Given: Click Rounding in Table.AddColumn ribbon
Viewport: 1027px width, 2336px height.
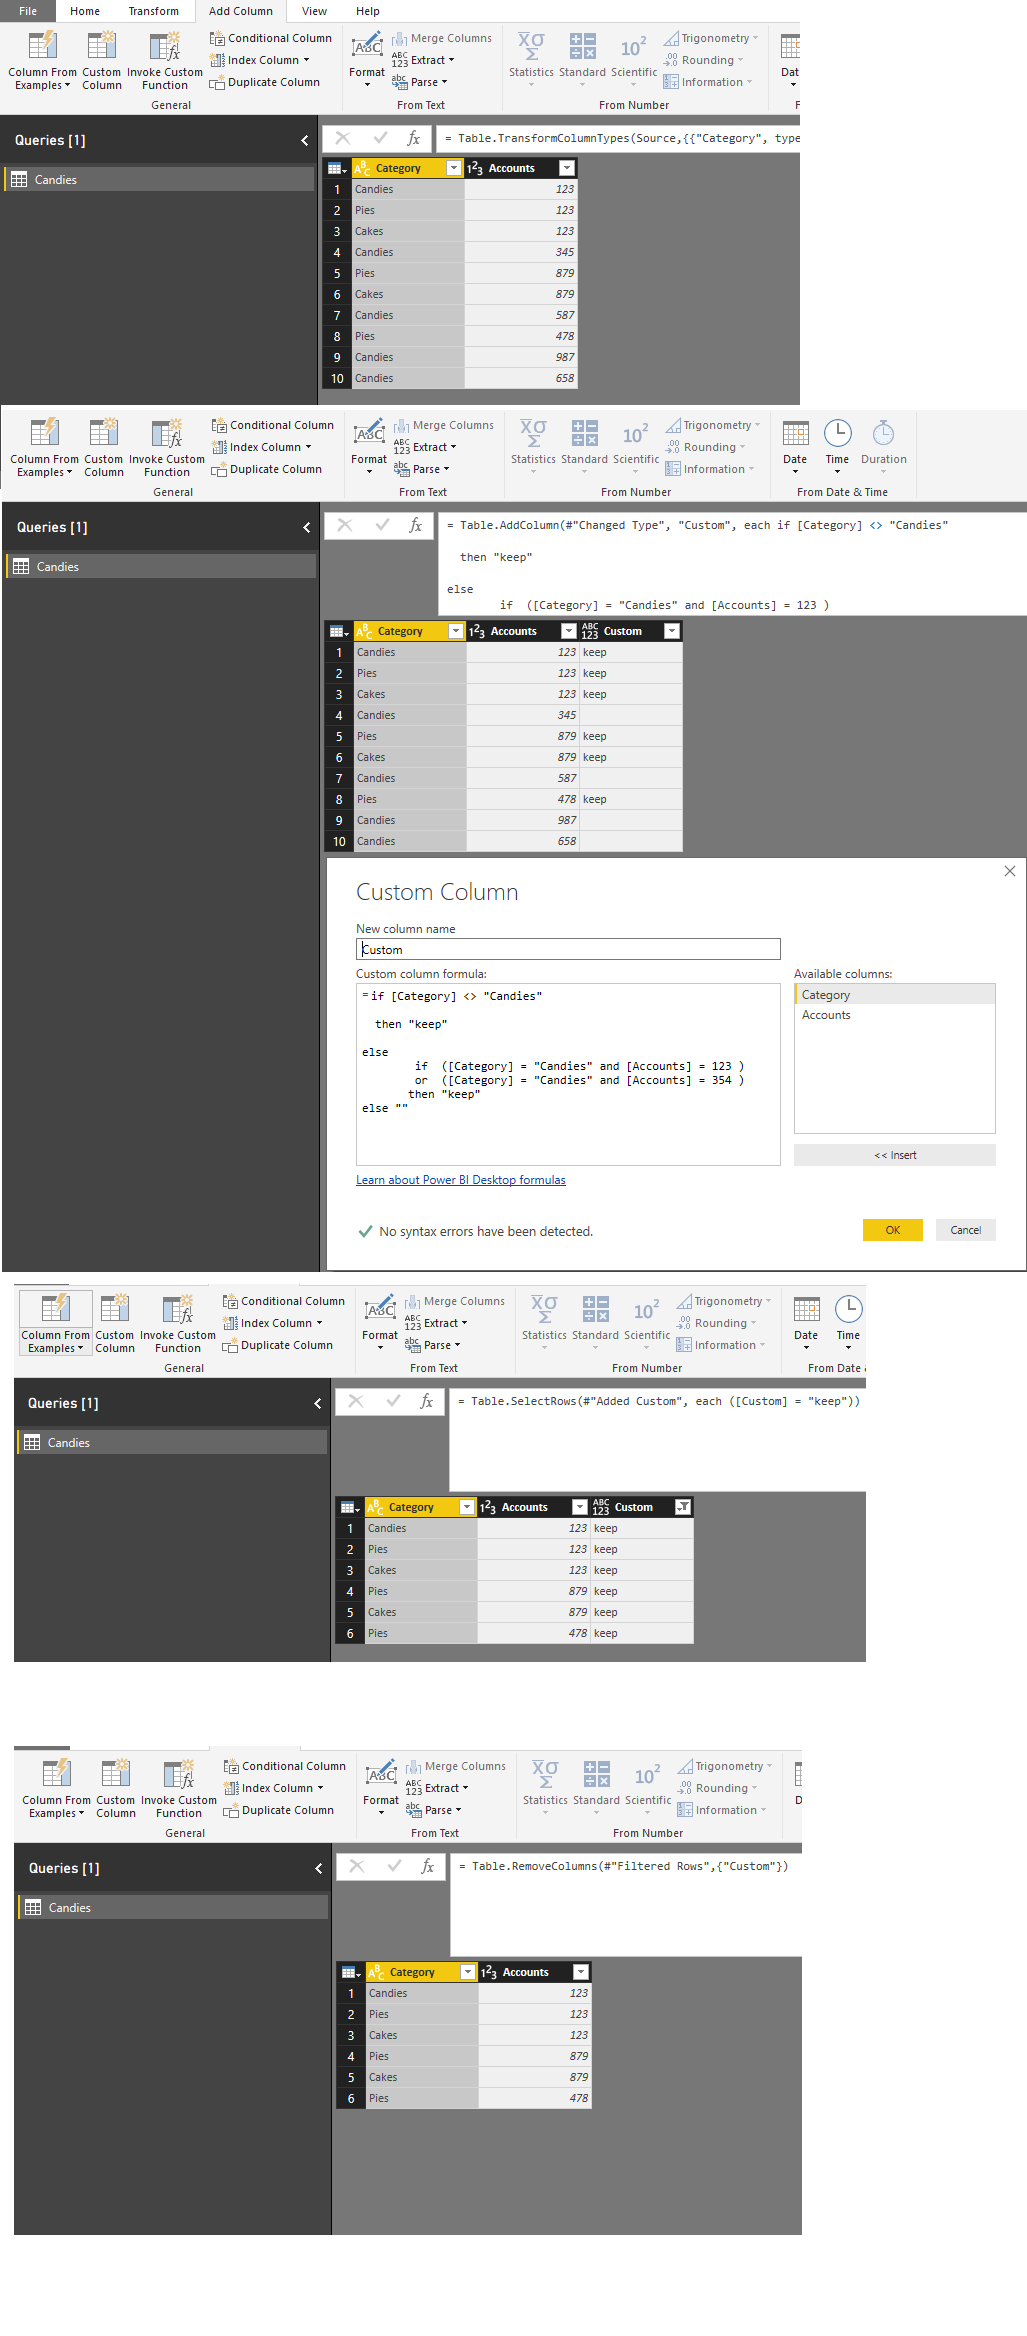Looking at the screenshot, I should [x=705, y=447].
